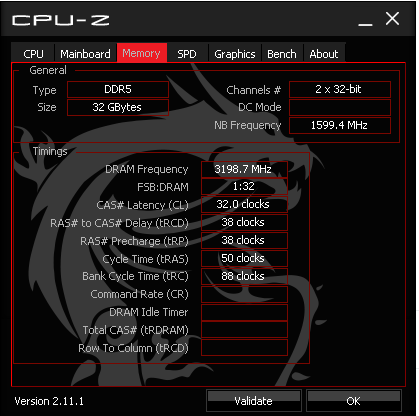Close the CPU-Z window
The width and height of the screenshot is (419, 416).
click(x=392, y=19)
